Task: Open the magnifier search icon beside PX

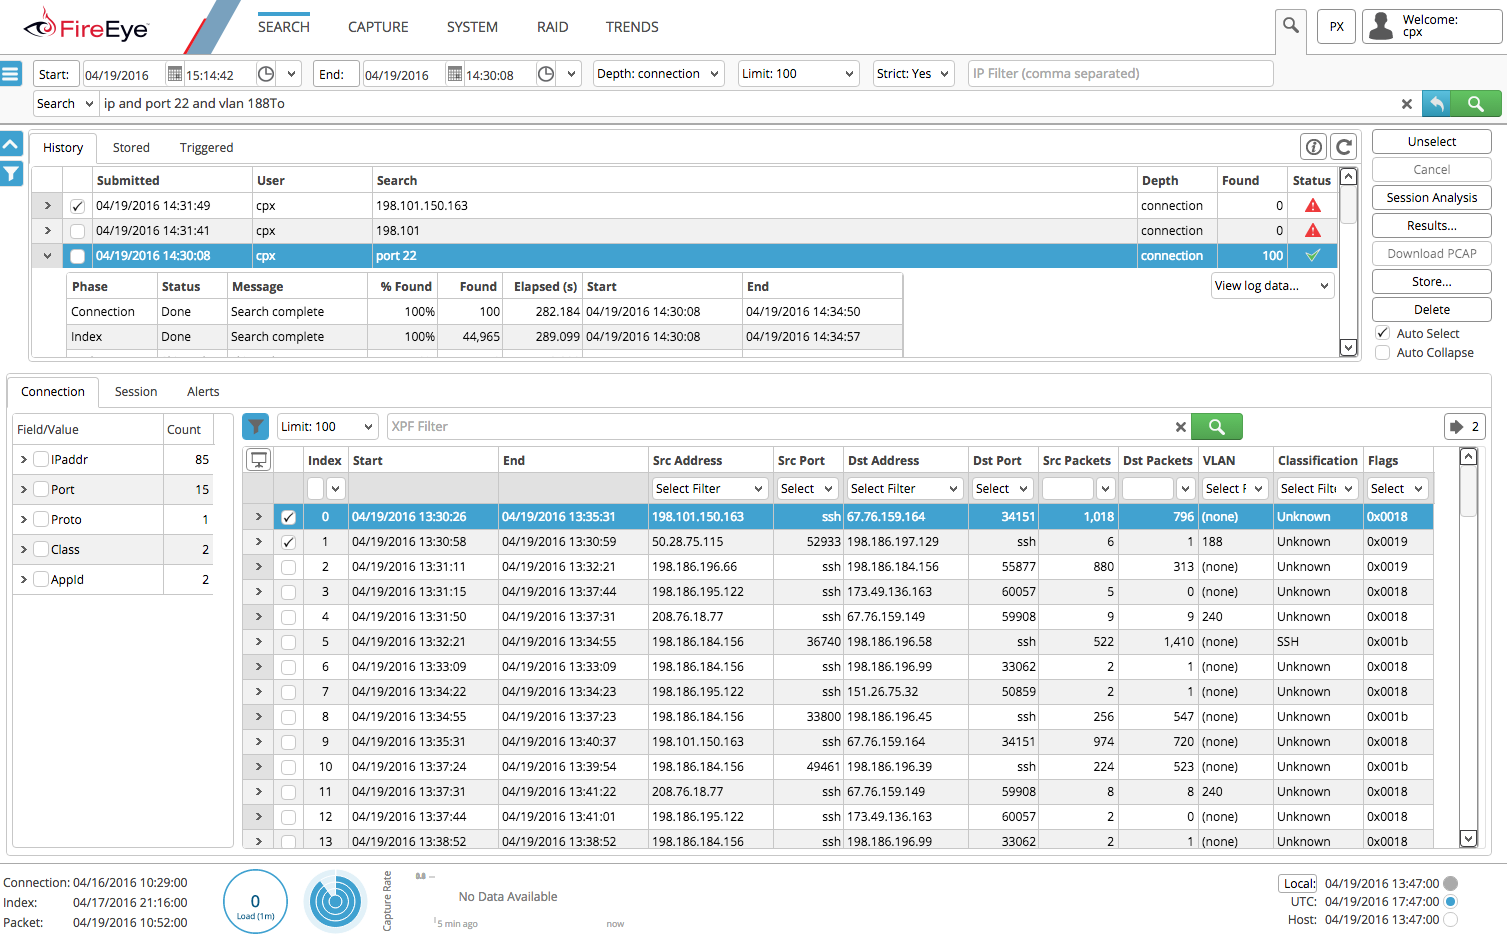Action: point(1291,26)
